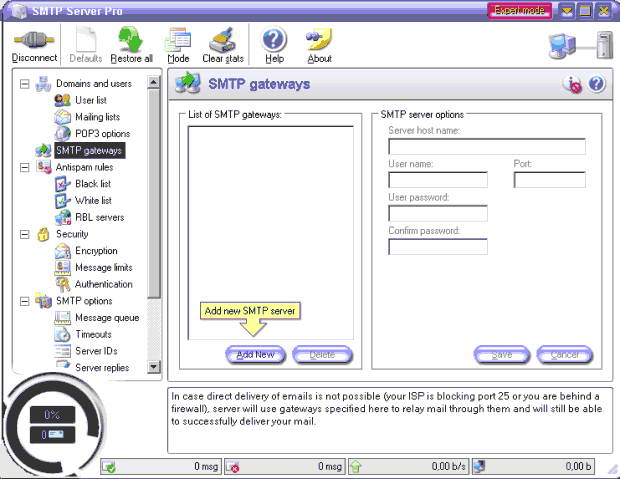Viewport: 620px width, 479px height.
Task: Click the Server host name field
Action: pyautogui.click(x=487, y=146)
